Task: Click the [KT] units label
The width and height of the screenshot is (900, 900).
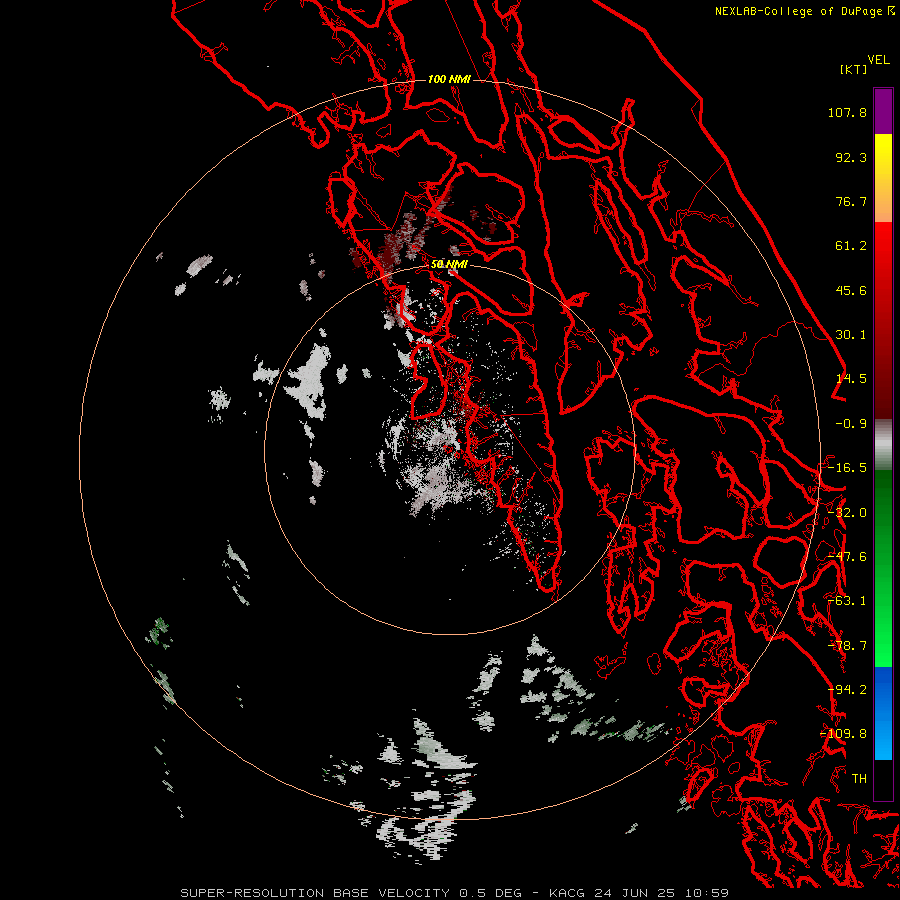Action: 853,69
